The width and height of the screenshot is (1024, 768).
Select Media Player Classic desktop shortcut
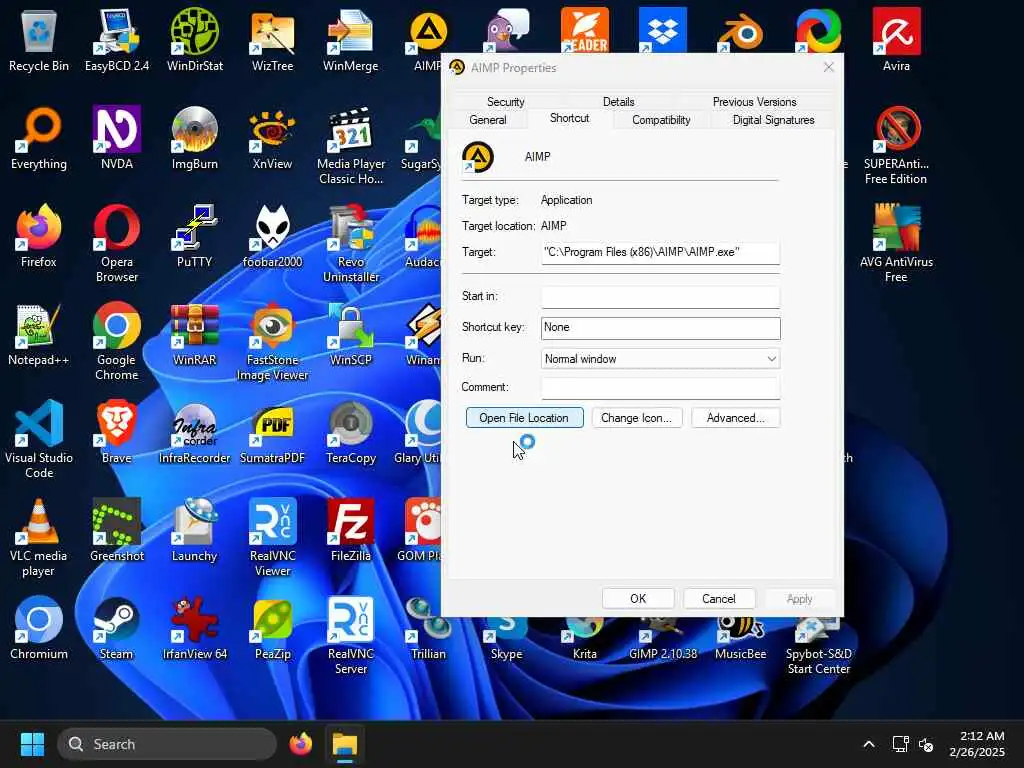pos(351,146)
